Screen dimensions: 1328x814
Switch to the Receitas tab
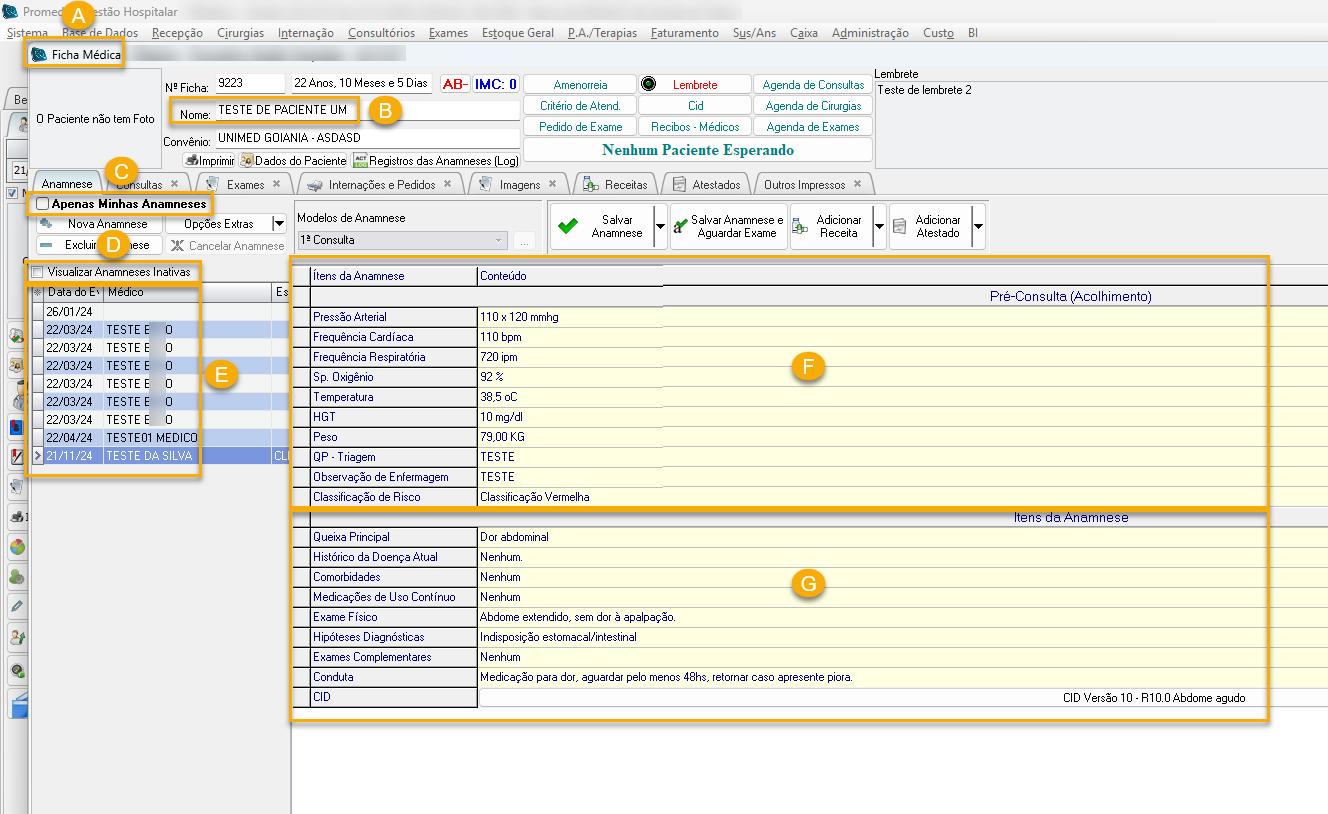coord(625,185)
